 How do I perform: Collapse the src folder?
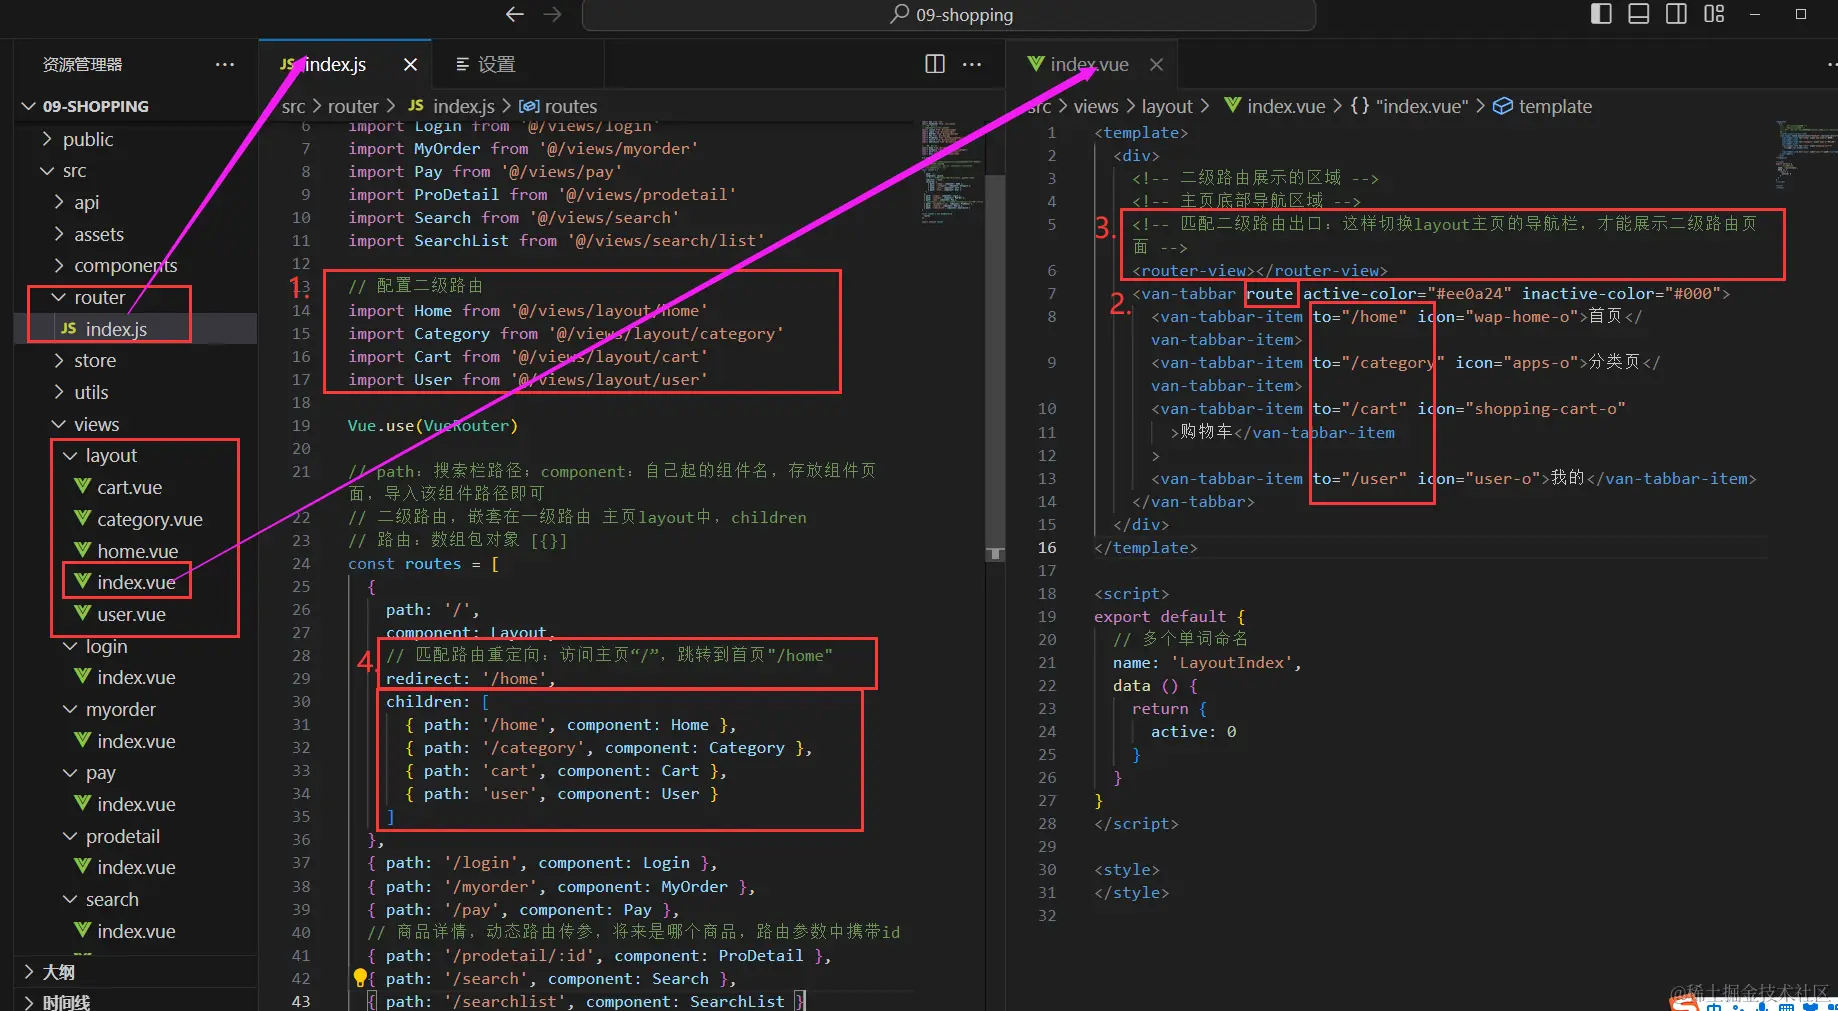tap(75, 171)
